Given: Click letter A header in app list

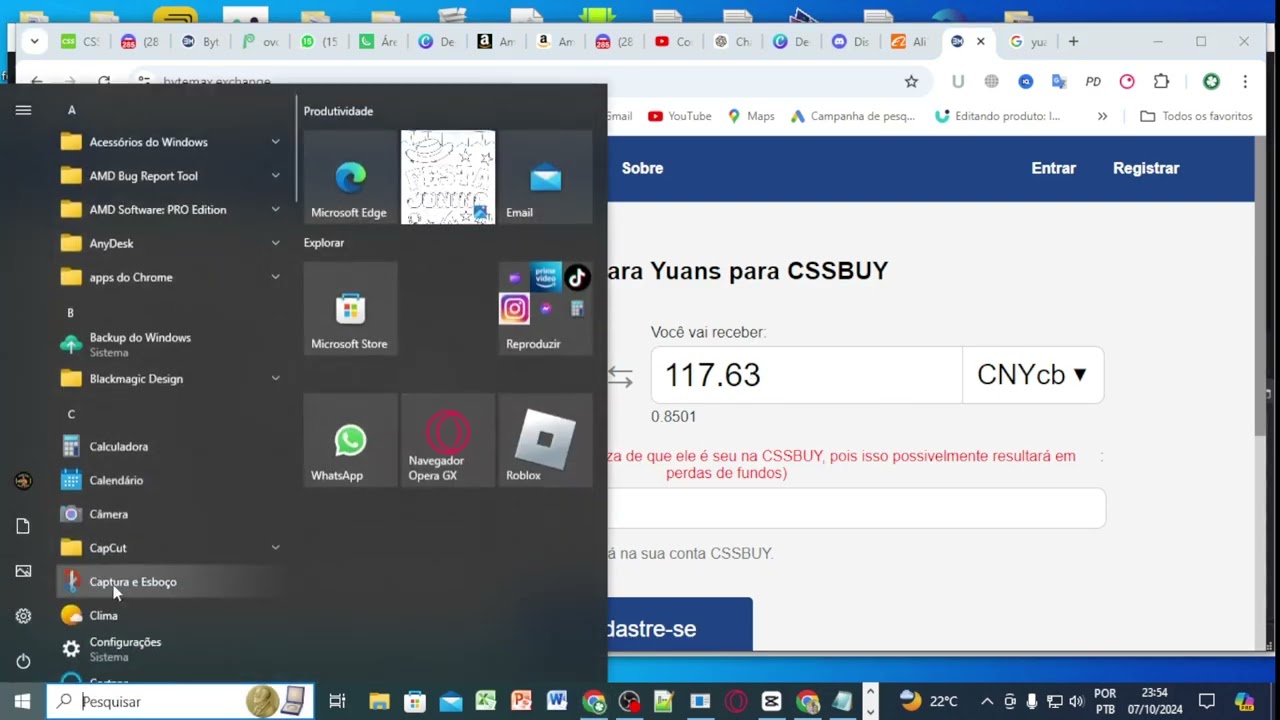Looking at the screenshot, I should [72, 110].
